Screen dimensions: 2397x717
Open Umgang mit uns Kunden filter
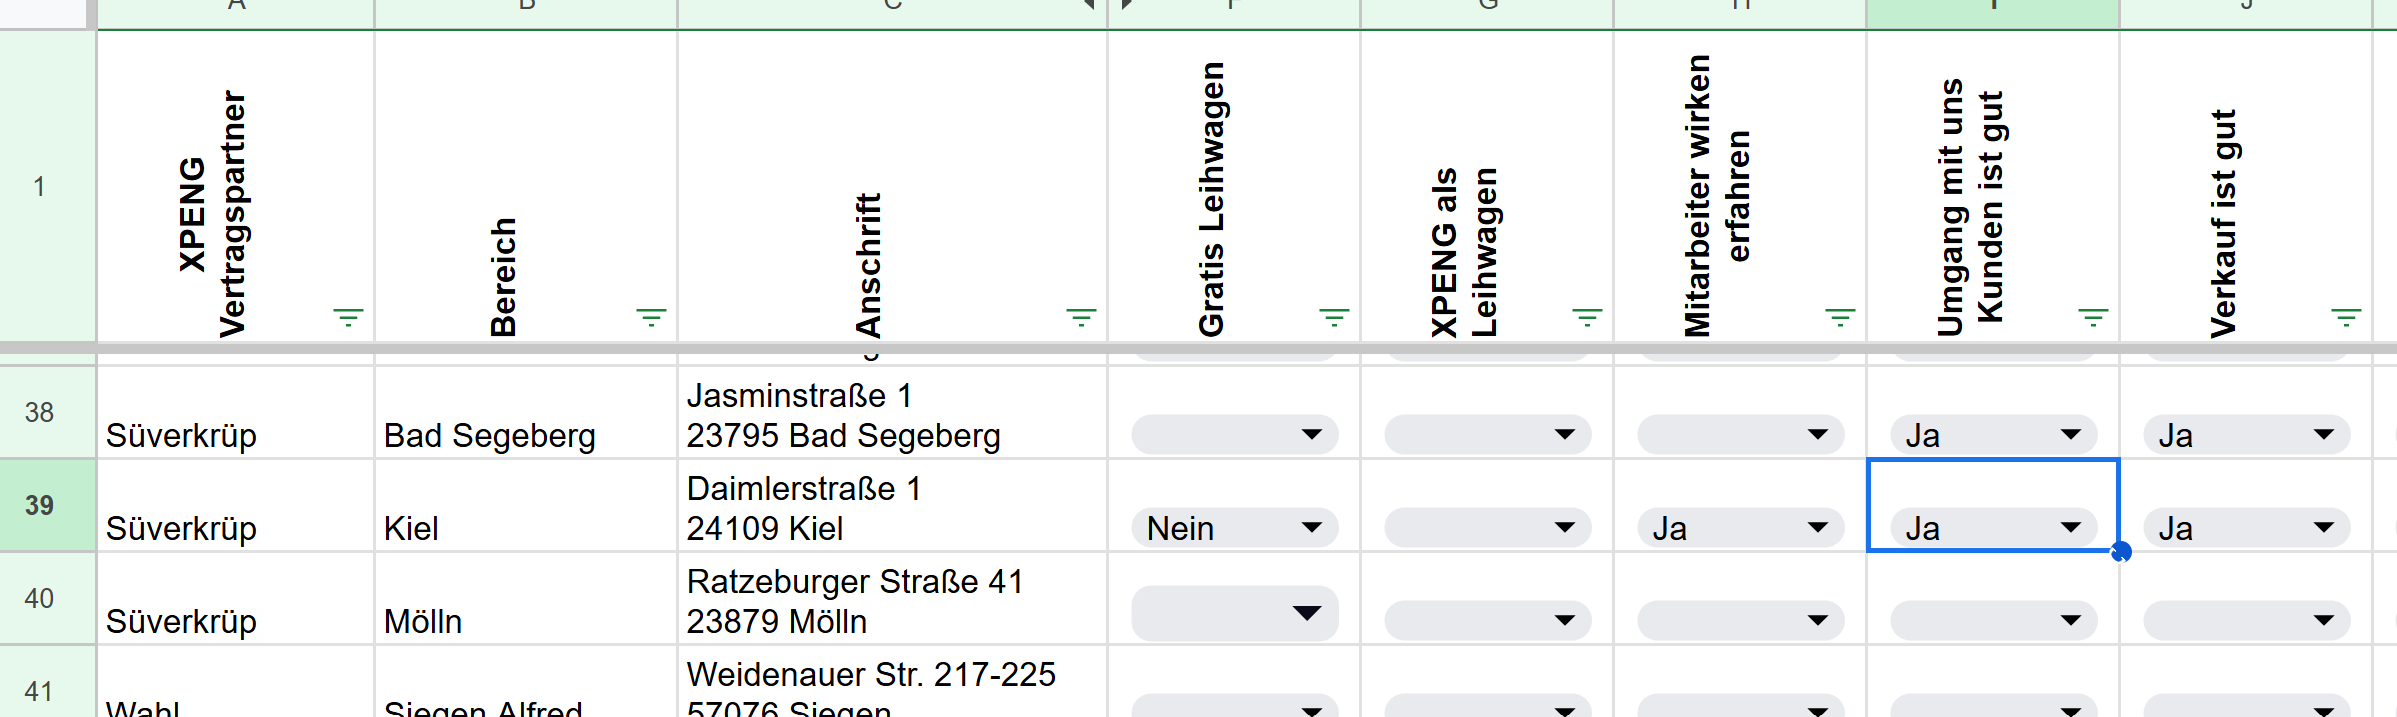tap(2093, 318)
